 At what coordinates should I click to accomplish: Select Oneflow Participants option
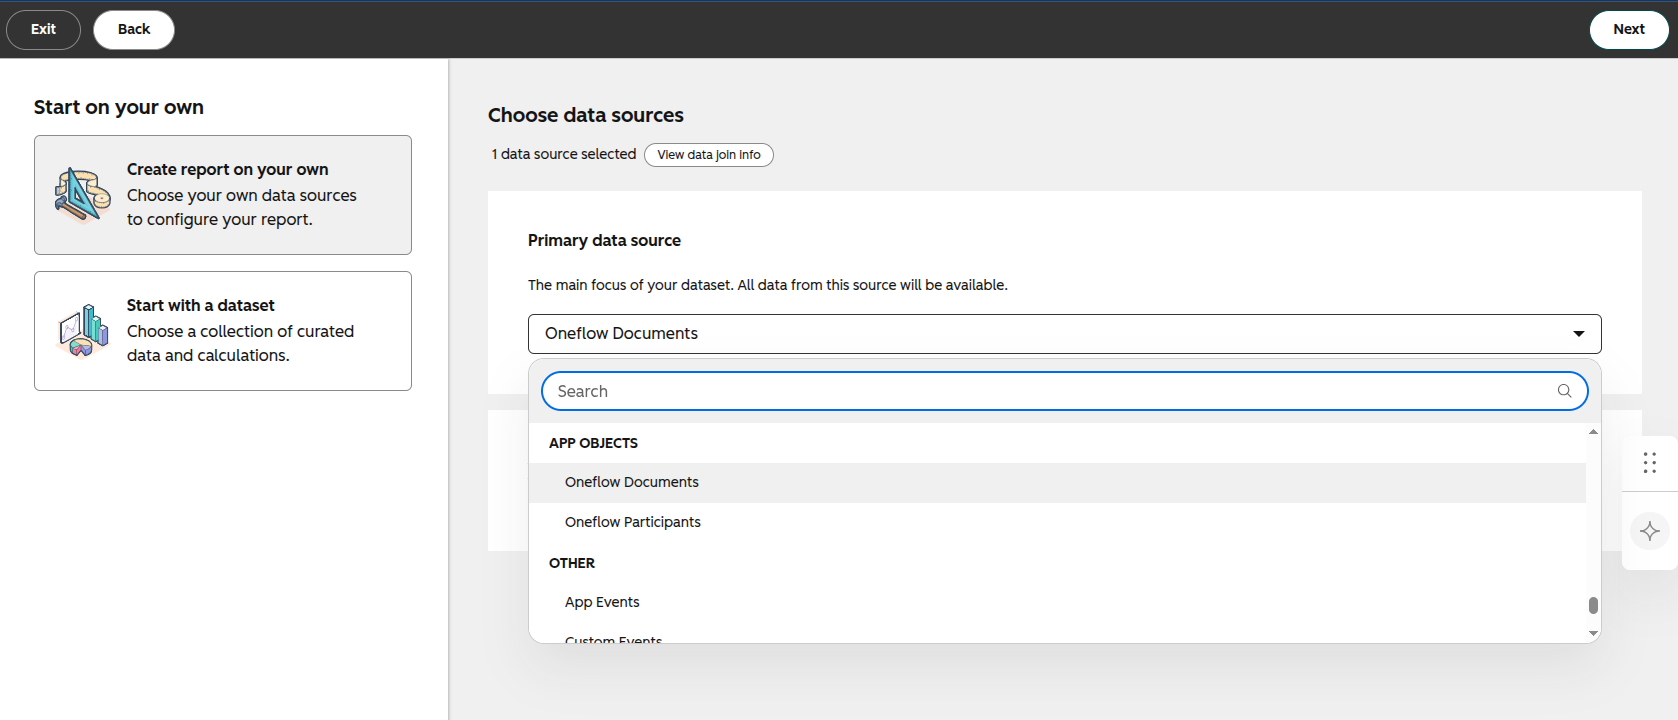coord(1057,522)
